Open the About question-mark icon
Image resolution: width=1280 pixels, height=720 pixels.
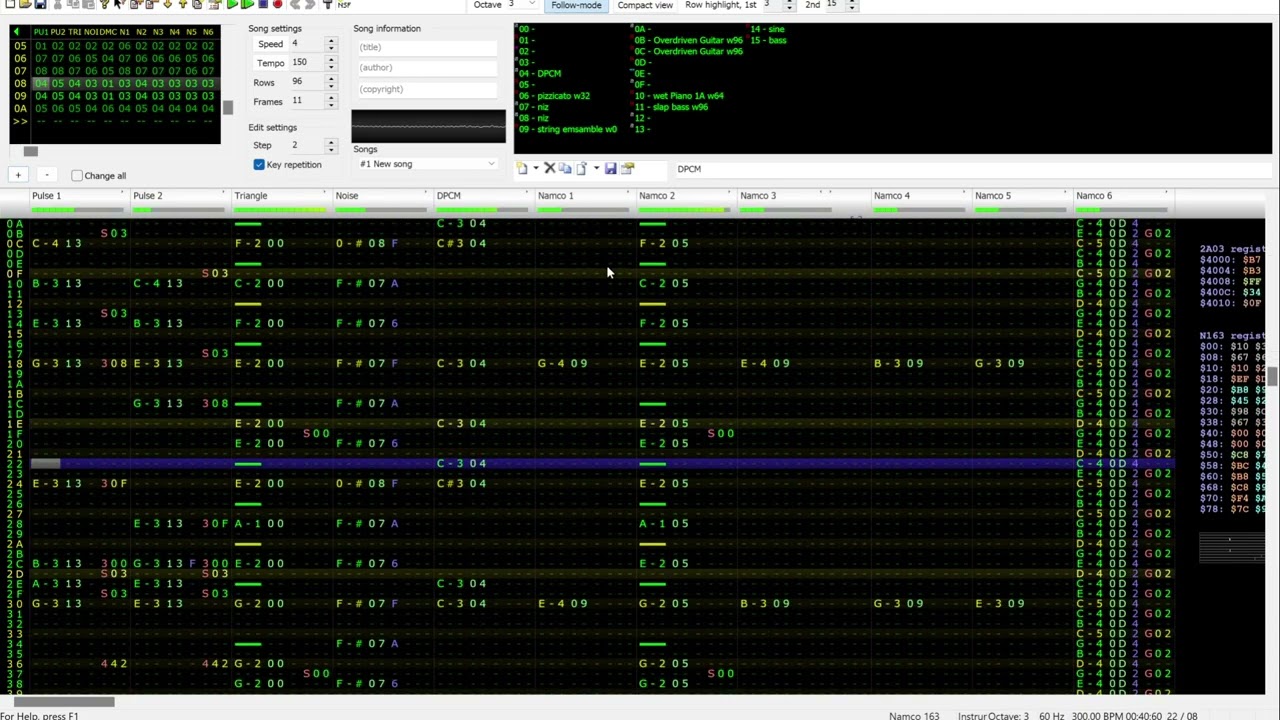(x=105, y=4)
